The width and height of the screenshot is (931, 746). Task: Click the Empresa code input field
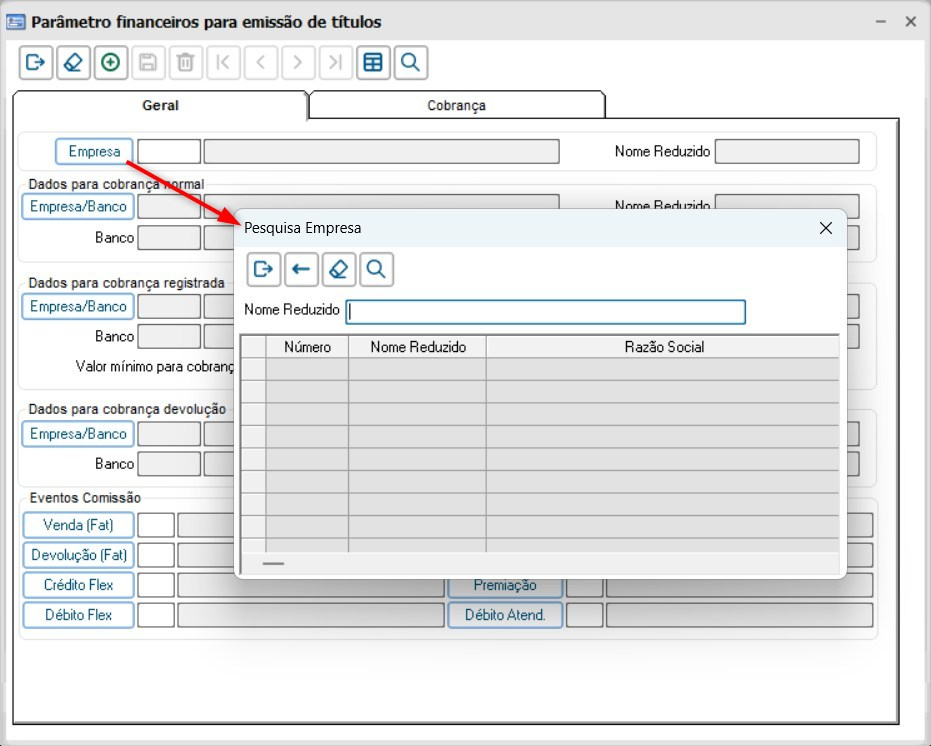[169, 151]
